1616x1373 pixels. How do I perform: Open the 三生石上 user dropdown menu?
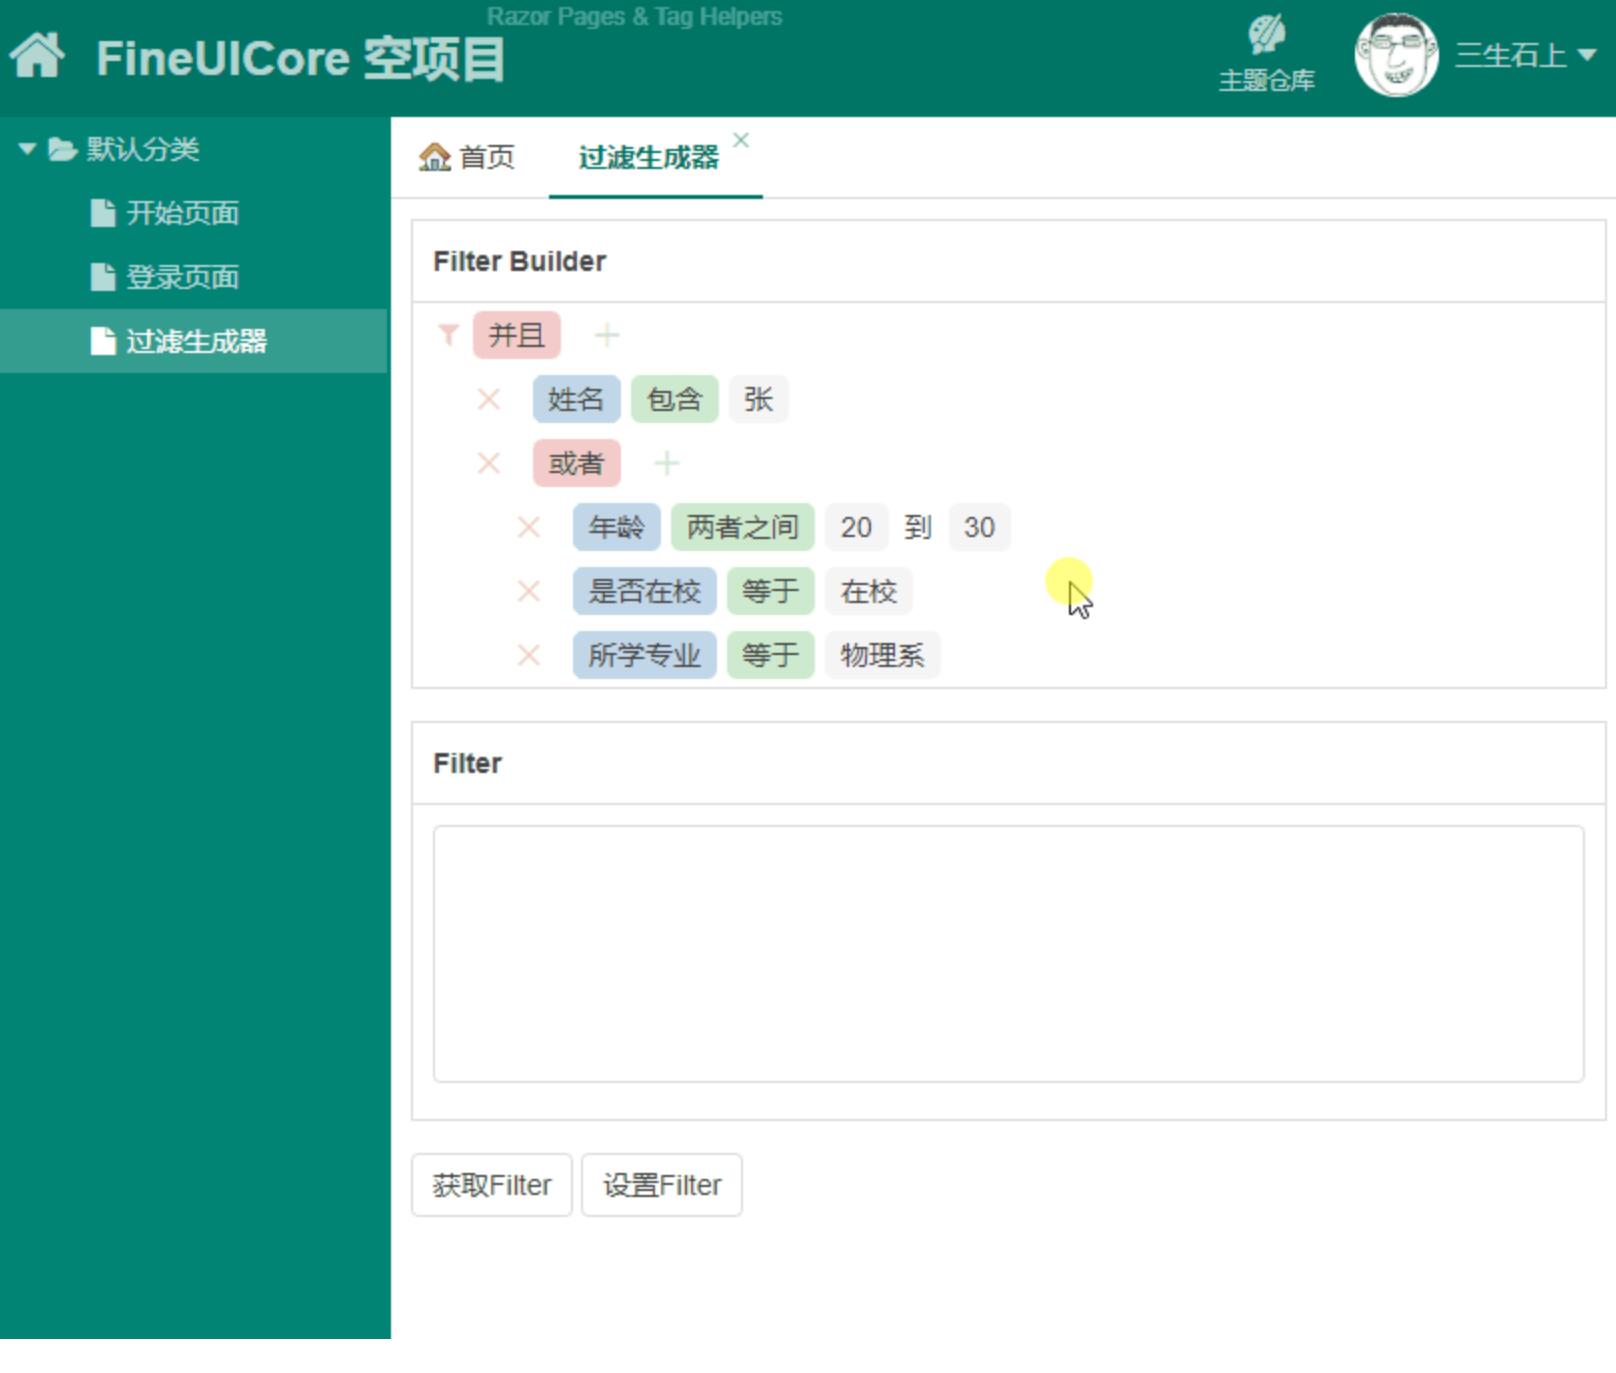pos(1526,55)
